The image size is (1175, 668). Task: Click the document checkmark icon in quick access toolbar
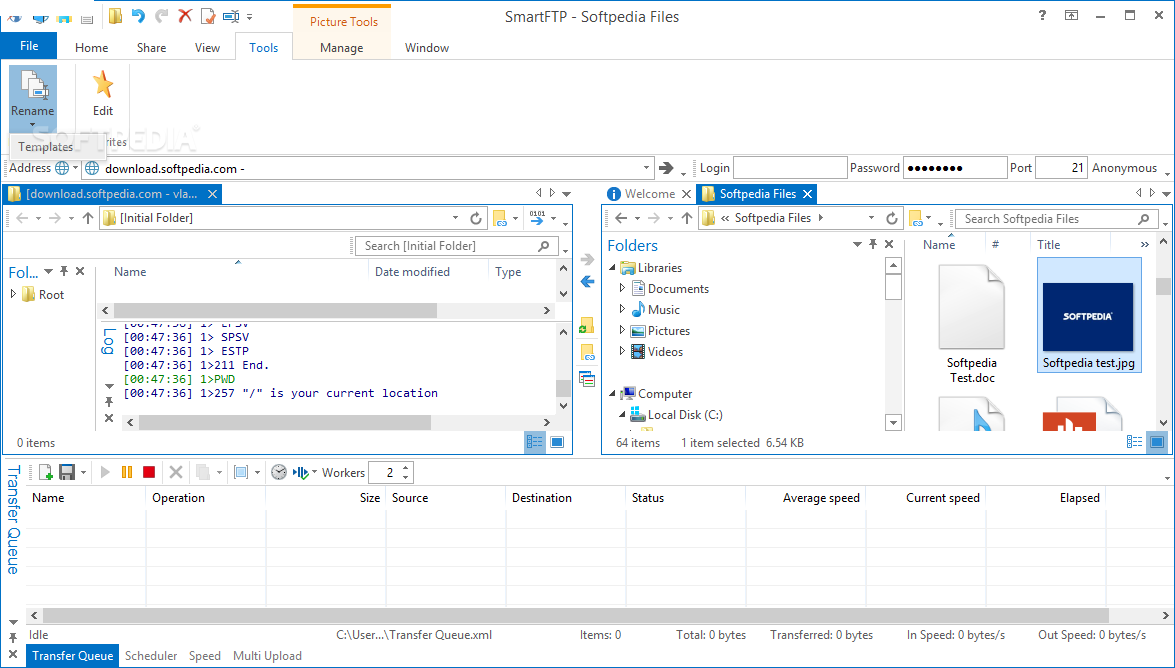[208, 16]
